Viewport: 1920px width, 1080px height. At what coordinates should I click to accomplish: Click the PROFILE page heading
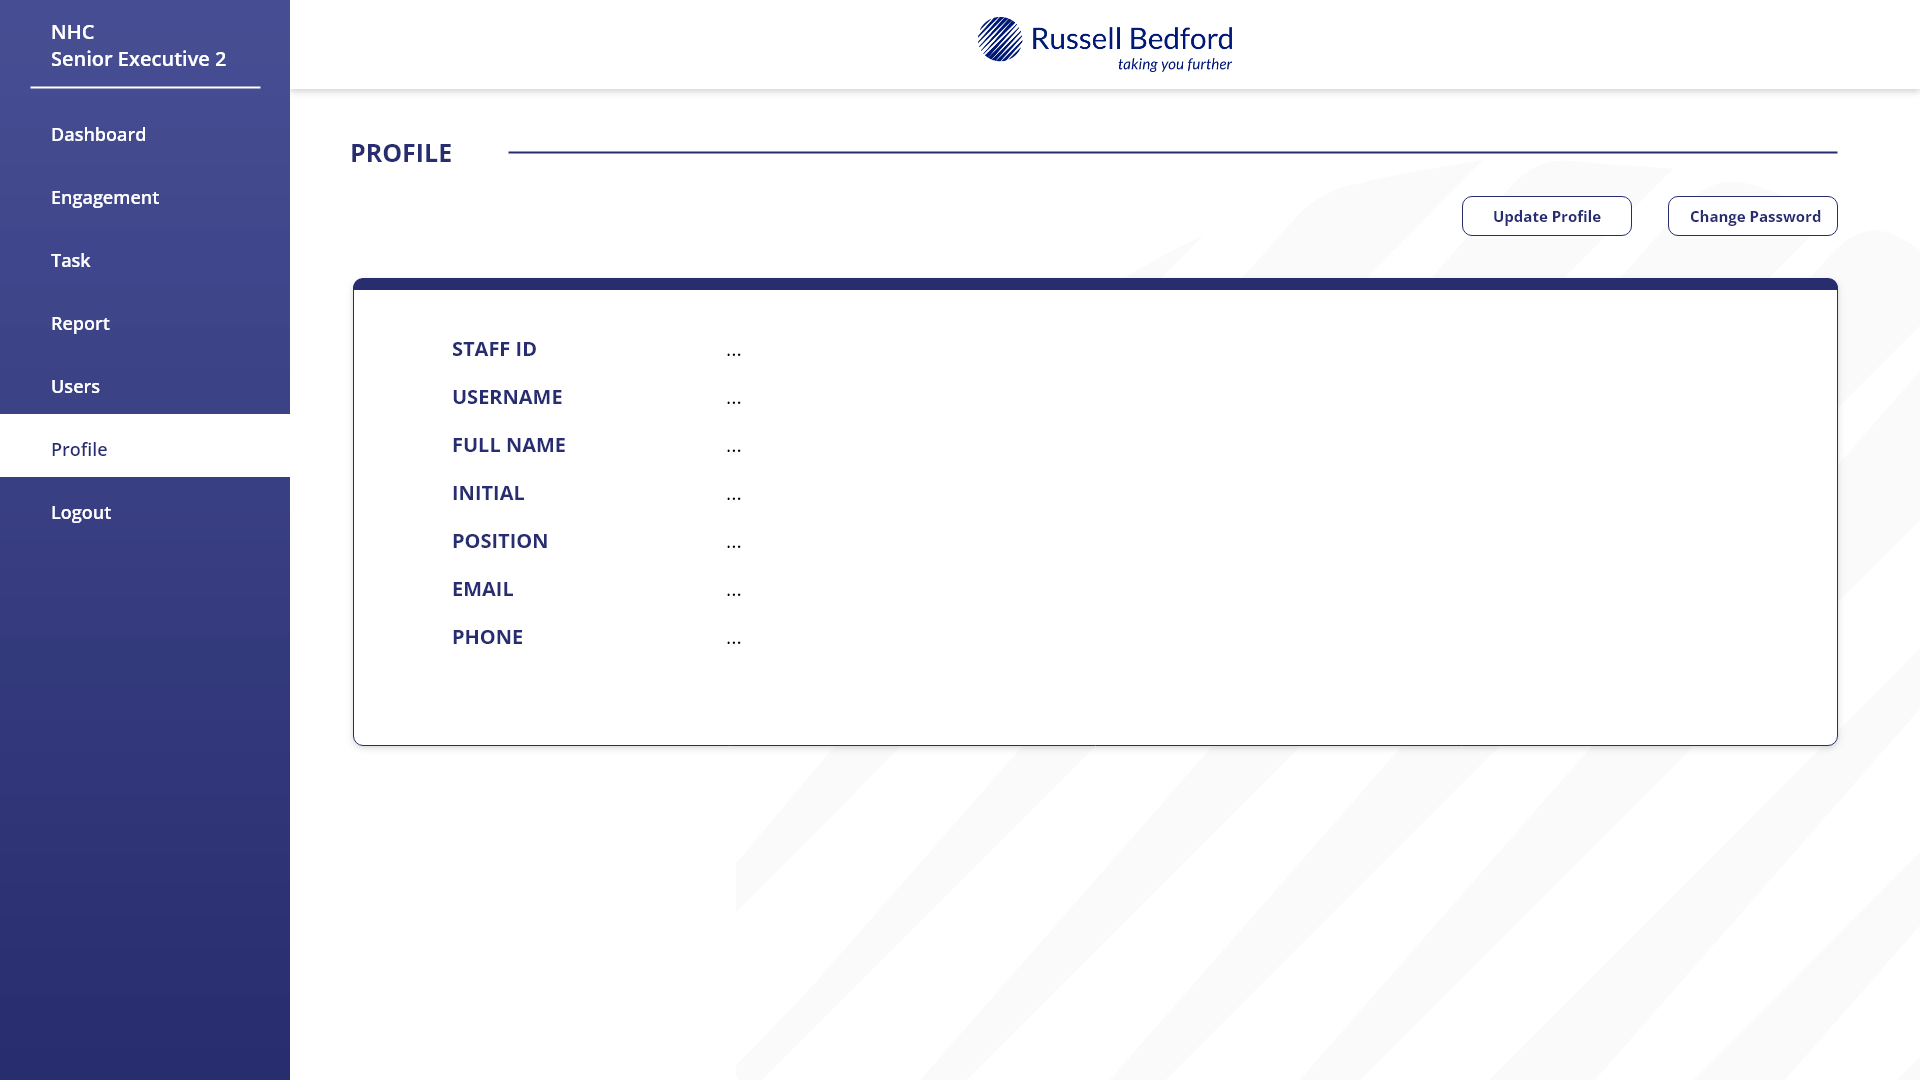pos(401,153)
